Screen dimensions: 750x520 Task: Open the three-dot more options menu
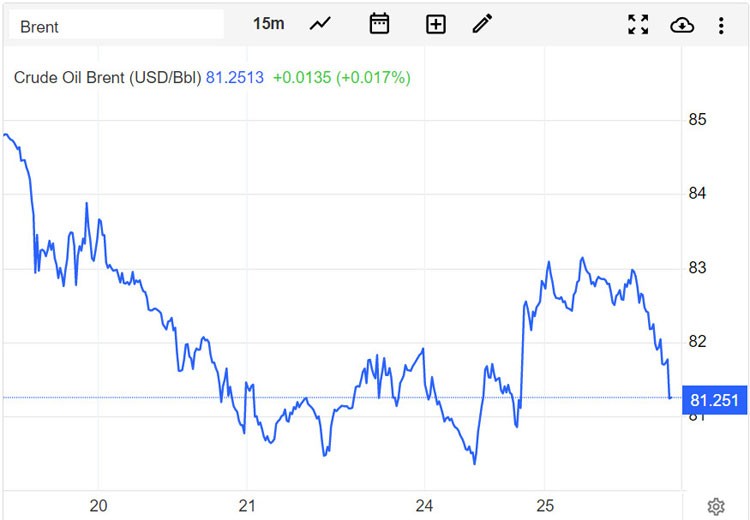[721, 25]
